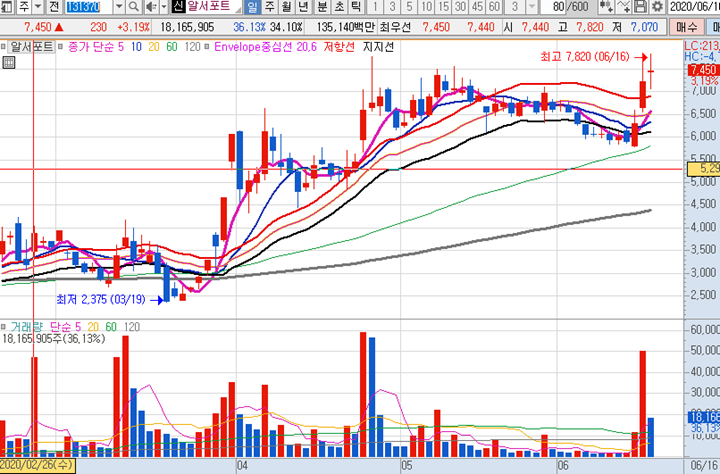Click the add indicator line icon
720x474 pixels.
(x=623, y=6)
